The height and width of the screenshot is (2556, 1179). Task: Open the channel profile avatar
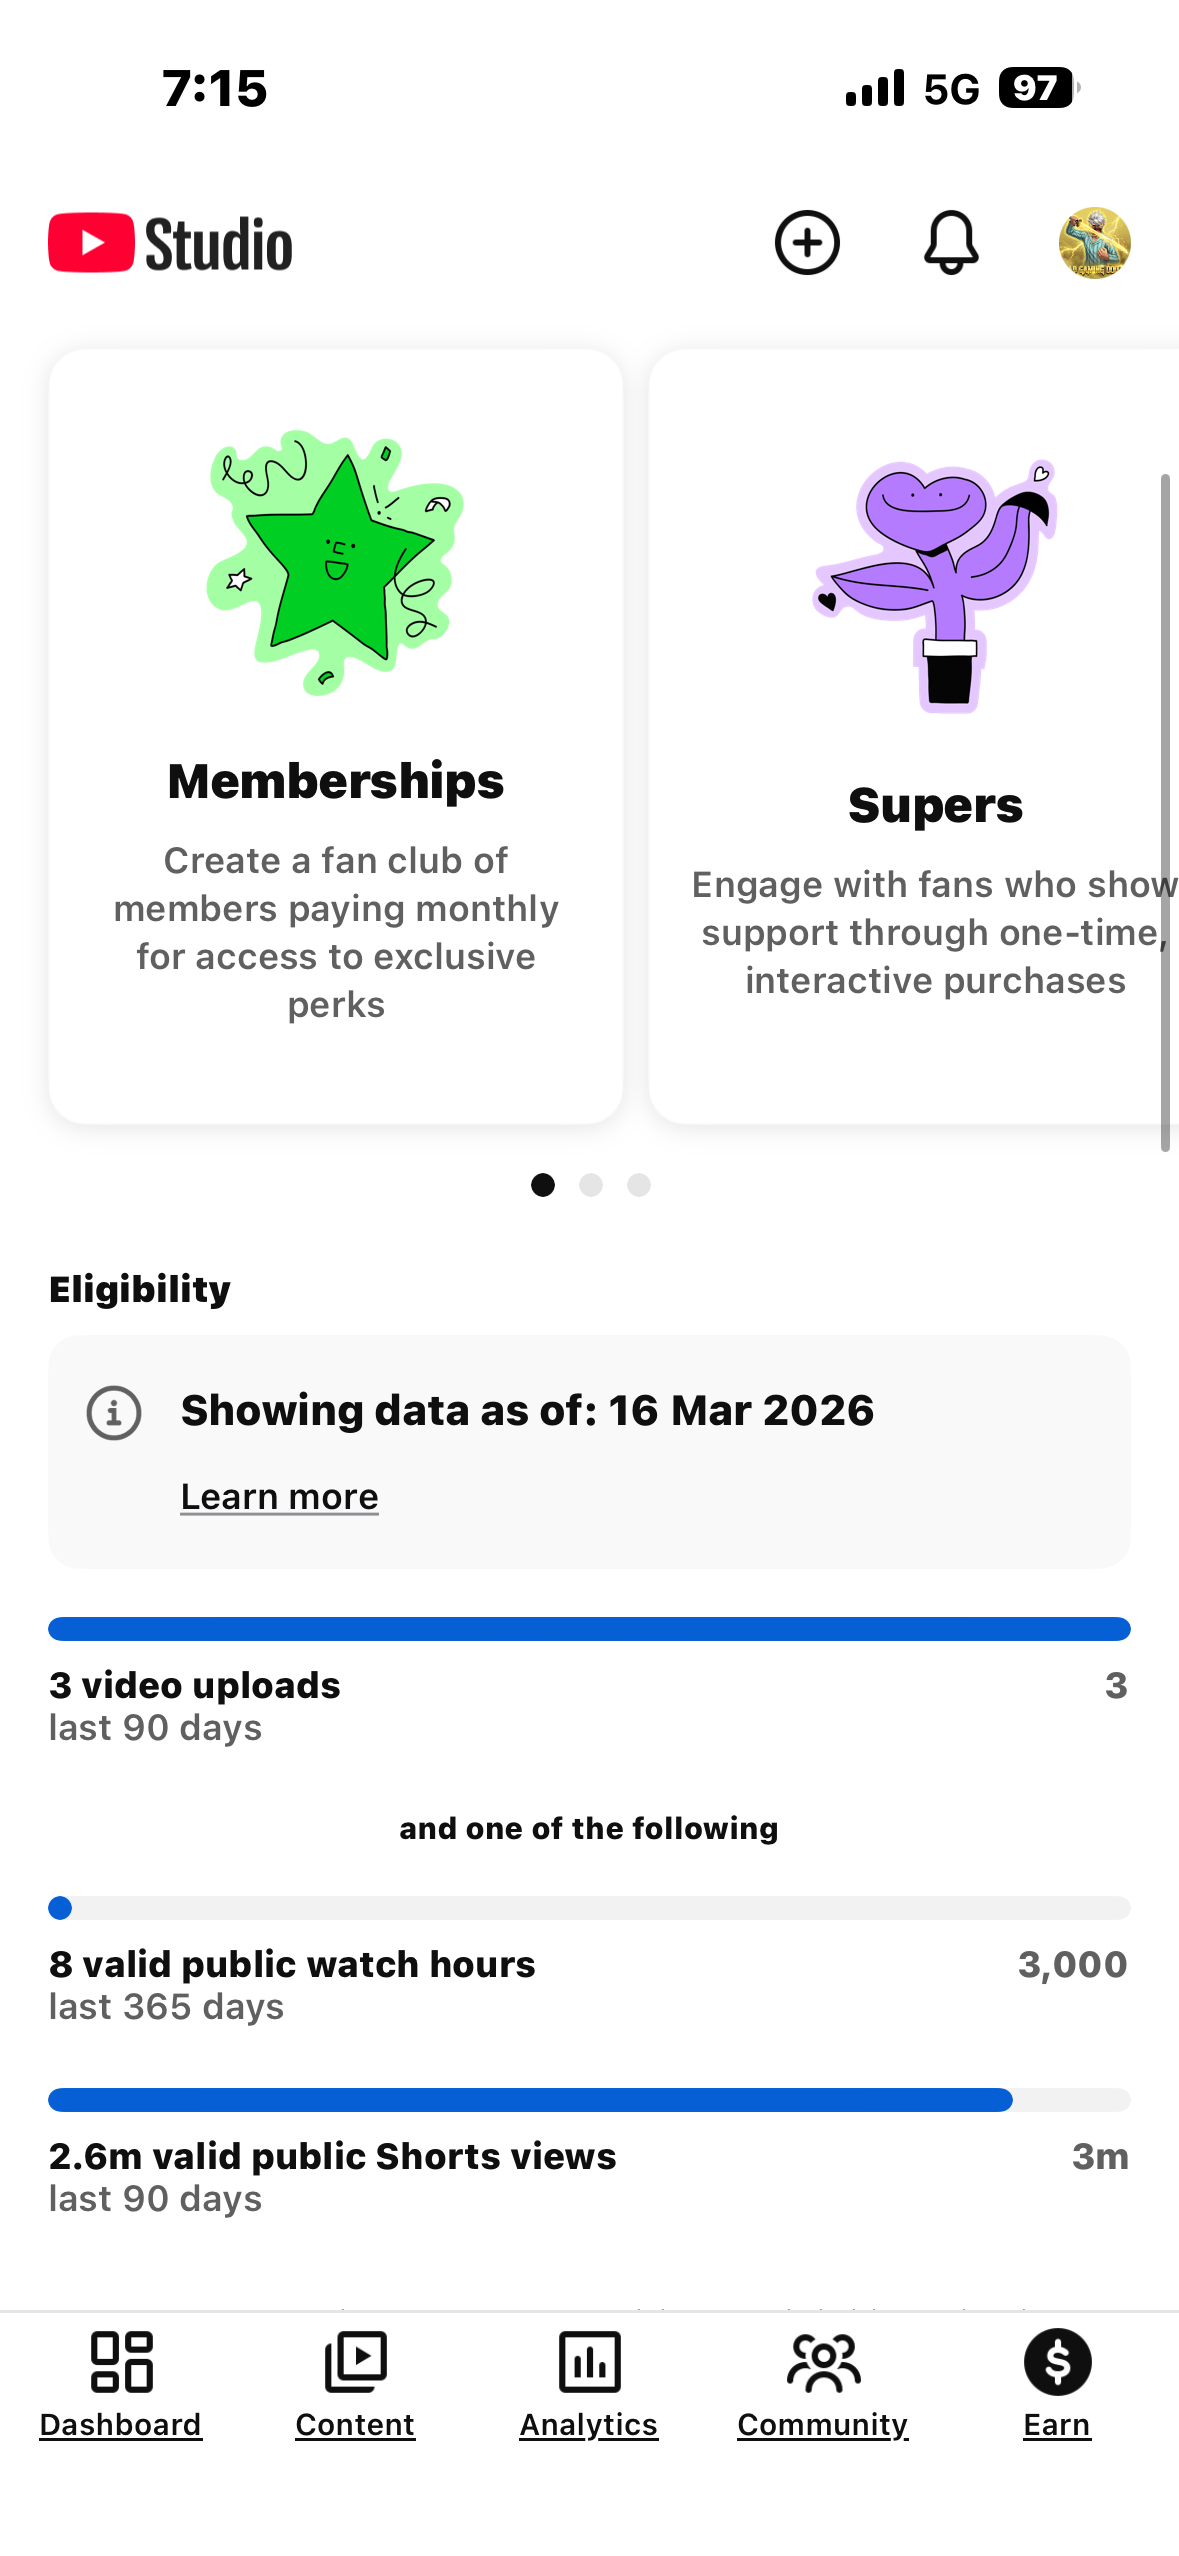1094,243
